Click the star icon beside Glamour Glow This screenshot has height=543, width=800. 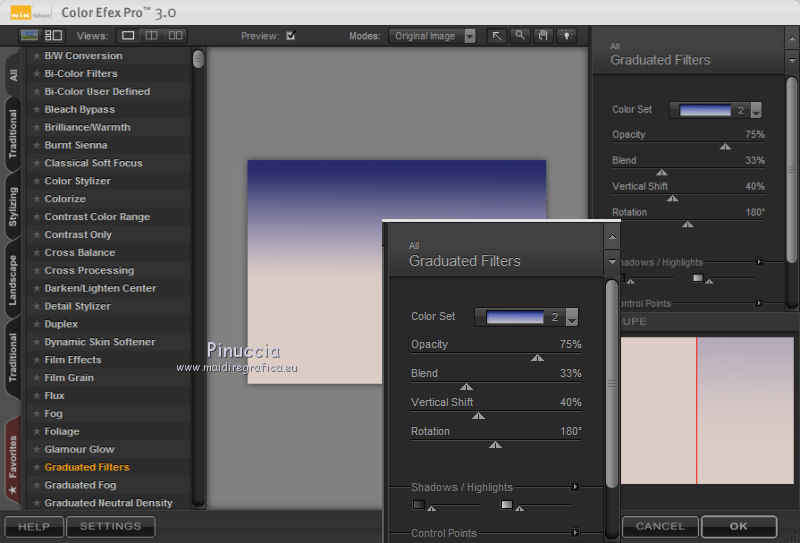(x=37, y=449)
